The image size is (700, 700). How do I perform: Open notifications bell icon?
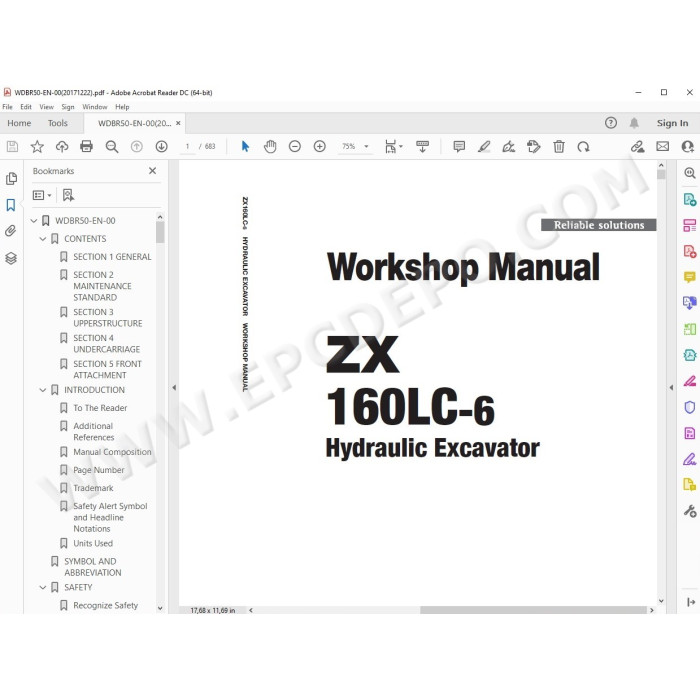coord(634,123)
